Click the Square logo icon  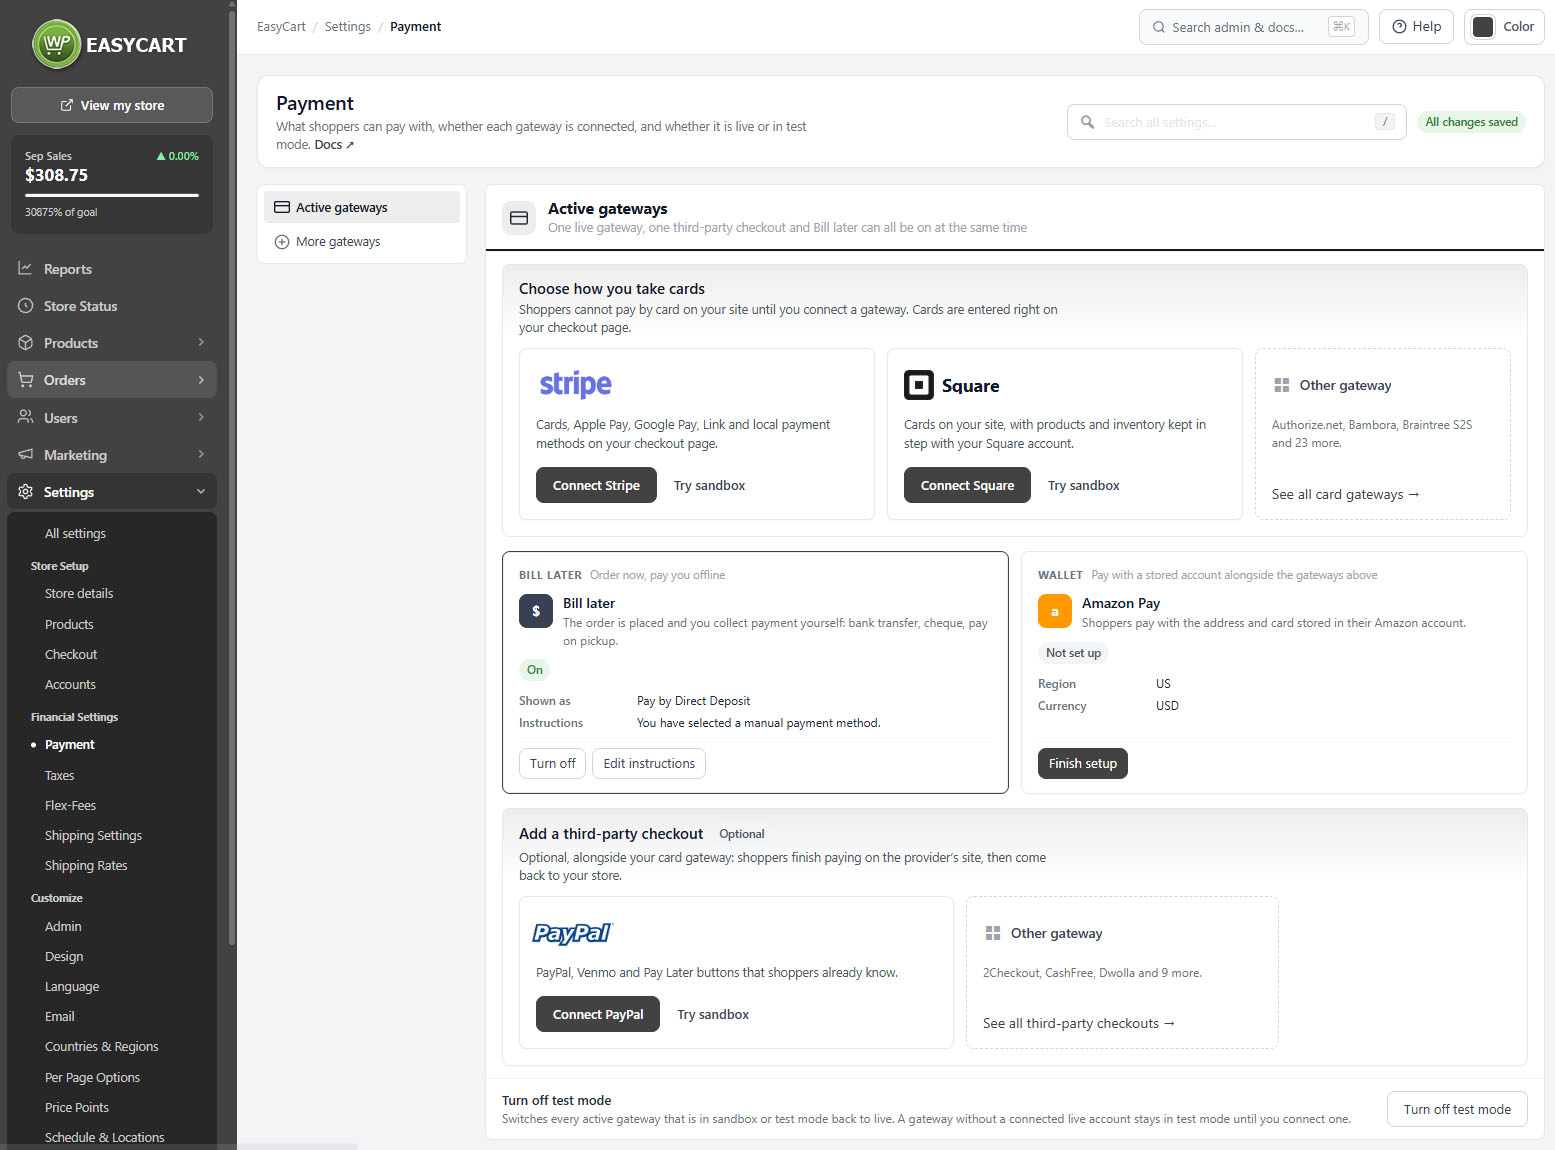coord(919,385)
